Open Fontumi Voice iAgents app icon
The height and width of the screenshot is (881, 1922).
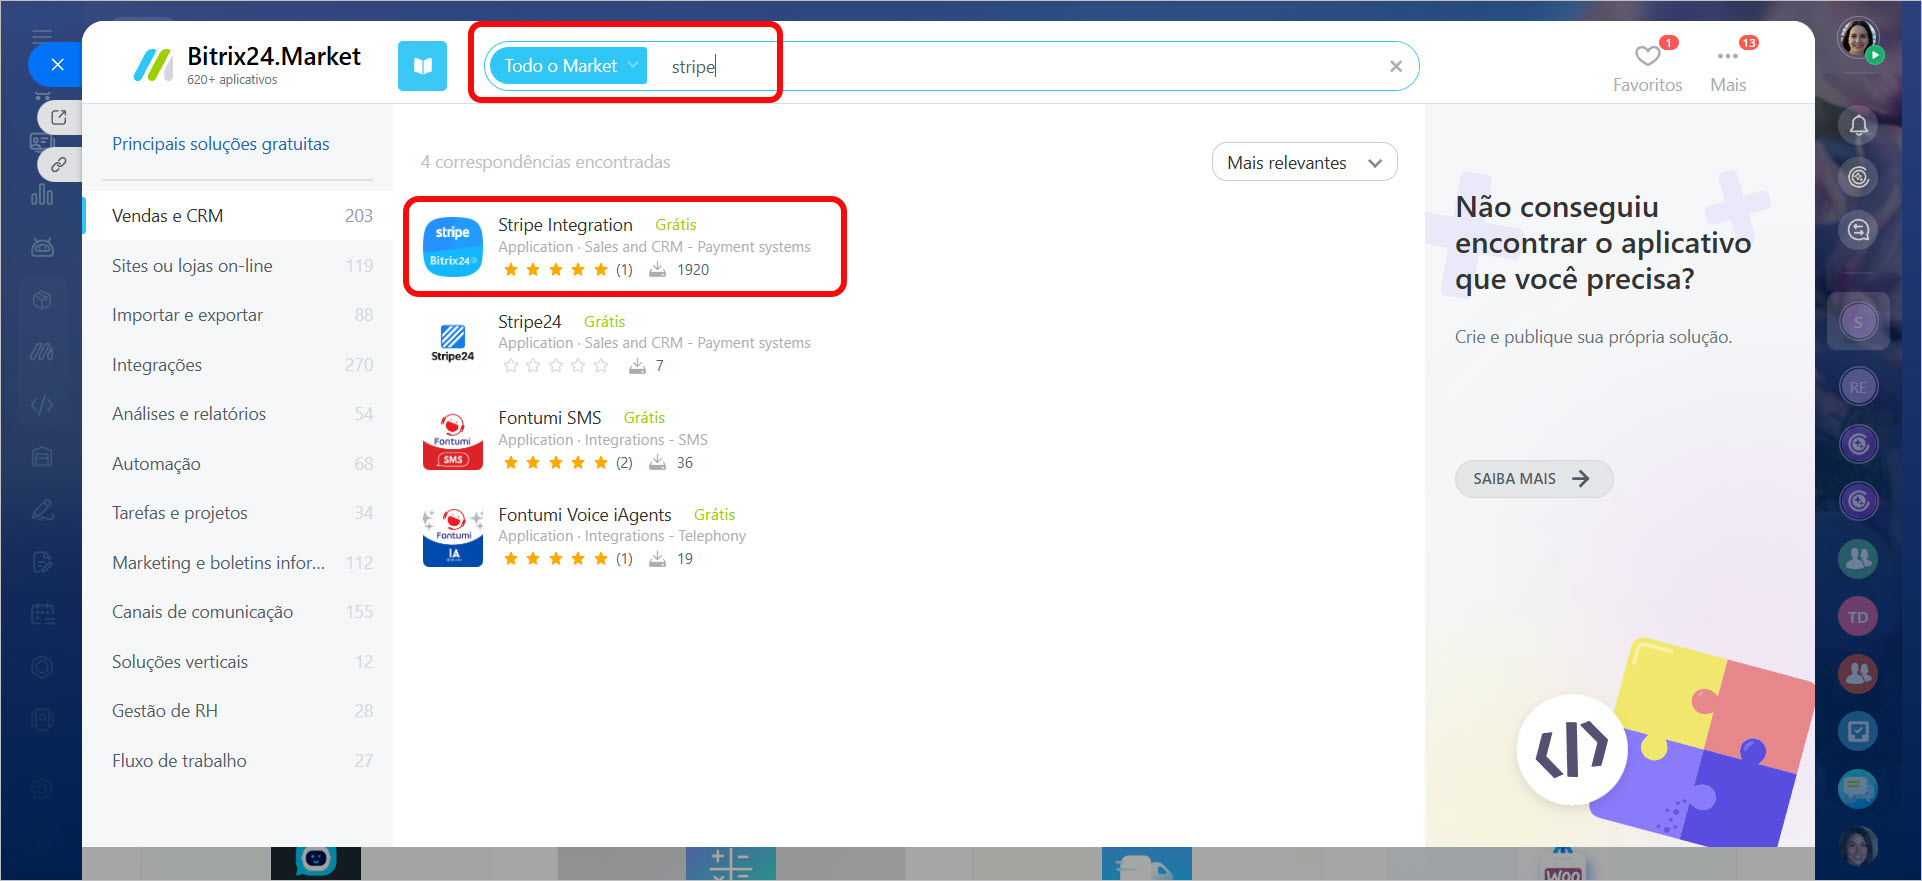452,537
